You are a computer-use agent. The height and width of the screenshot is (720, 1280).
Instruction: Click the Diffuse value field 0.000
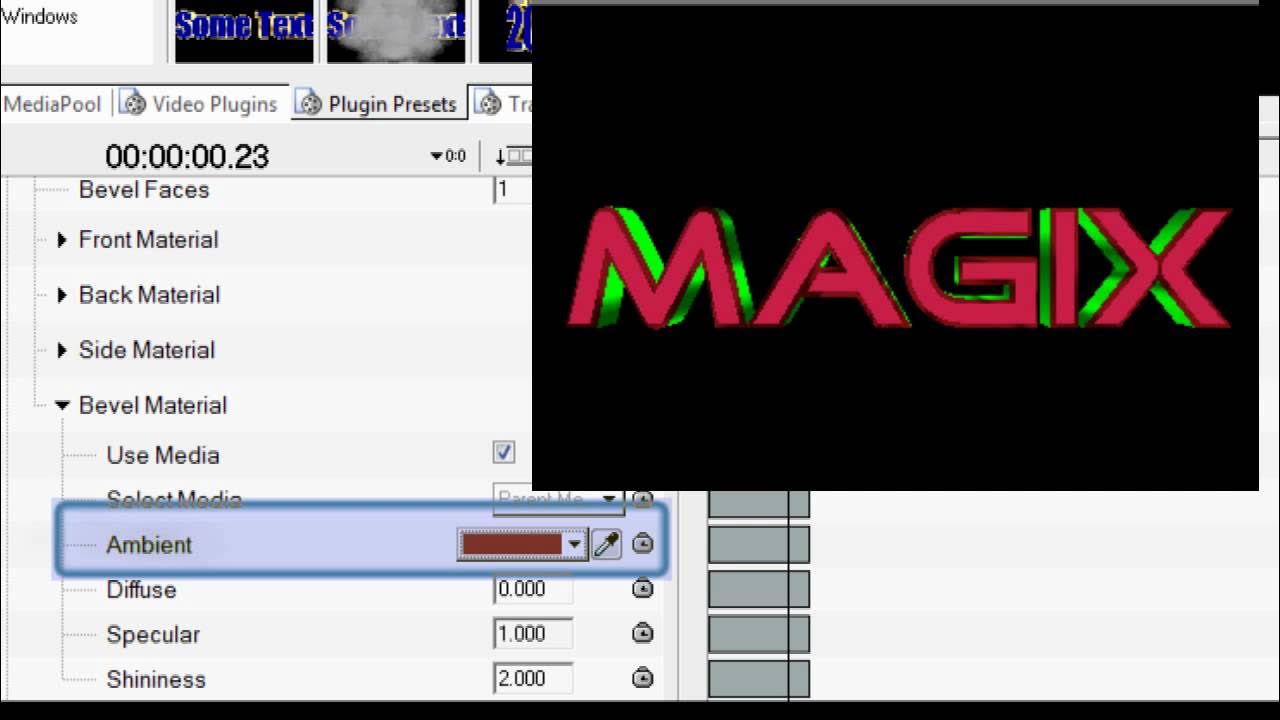point(533,589)
